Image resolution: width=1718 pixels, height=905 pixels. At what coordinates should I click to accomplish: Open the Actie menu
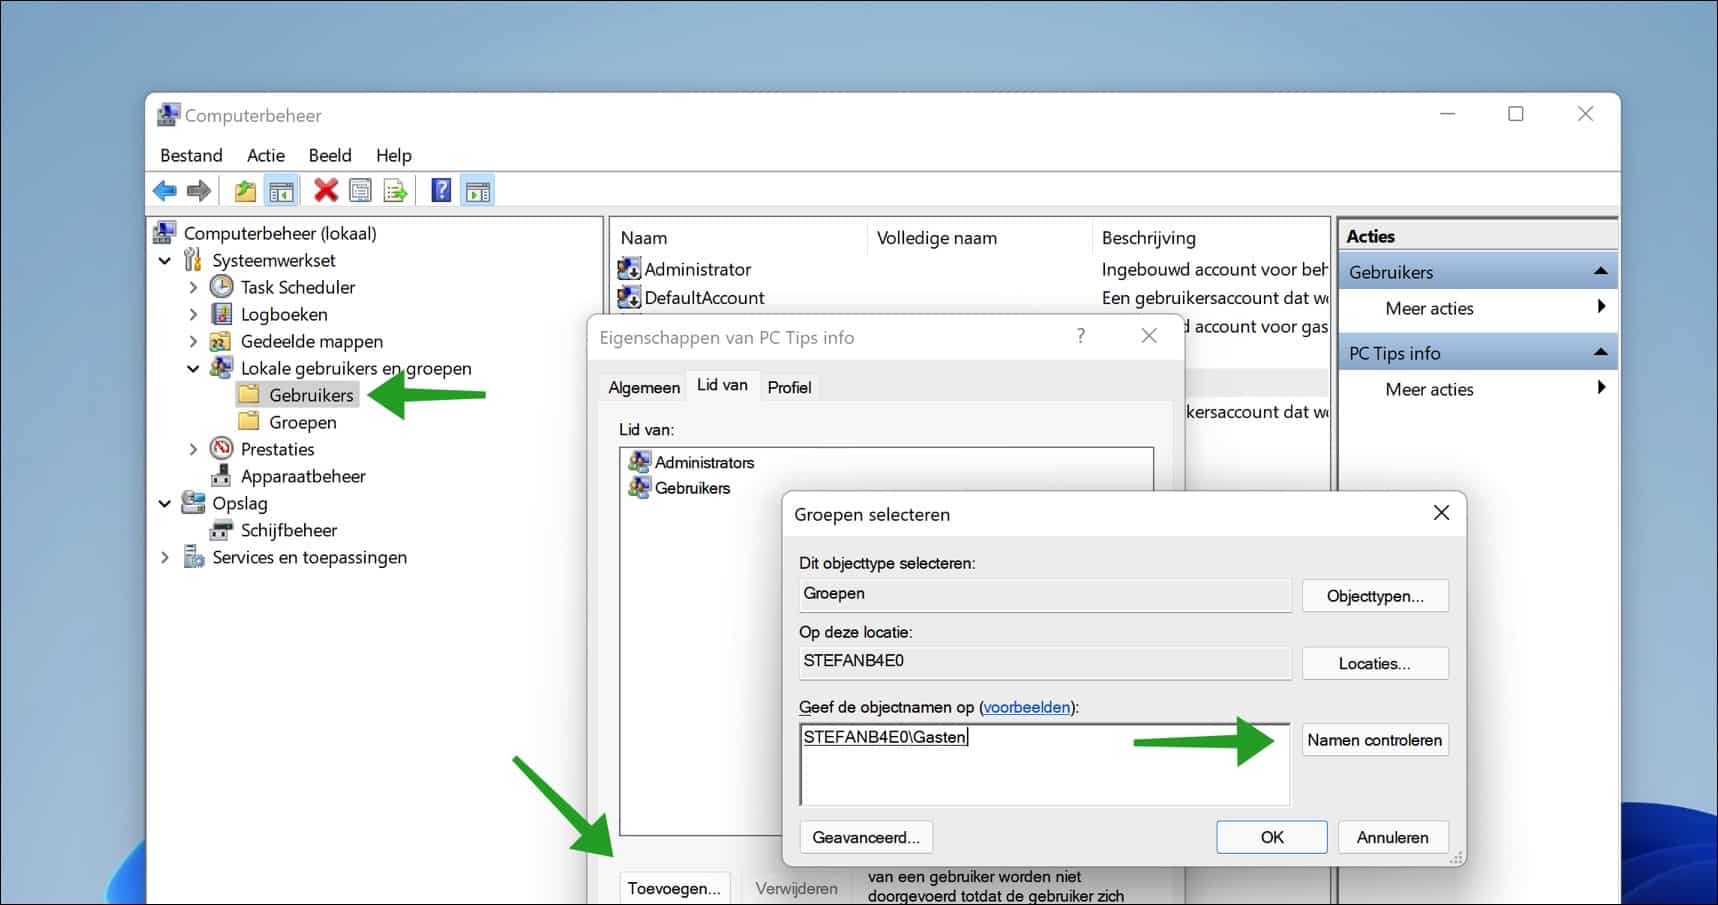point(264,155)
